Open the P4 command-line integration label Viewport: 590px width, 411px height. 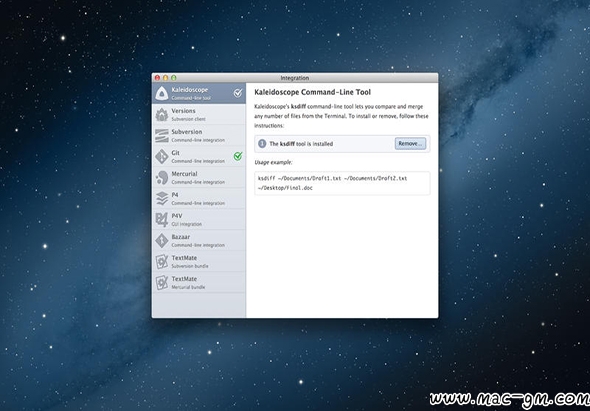pos(198,199)
